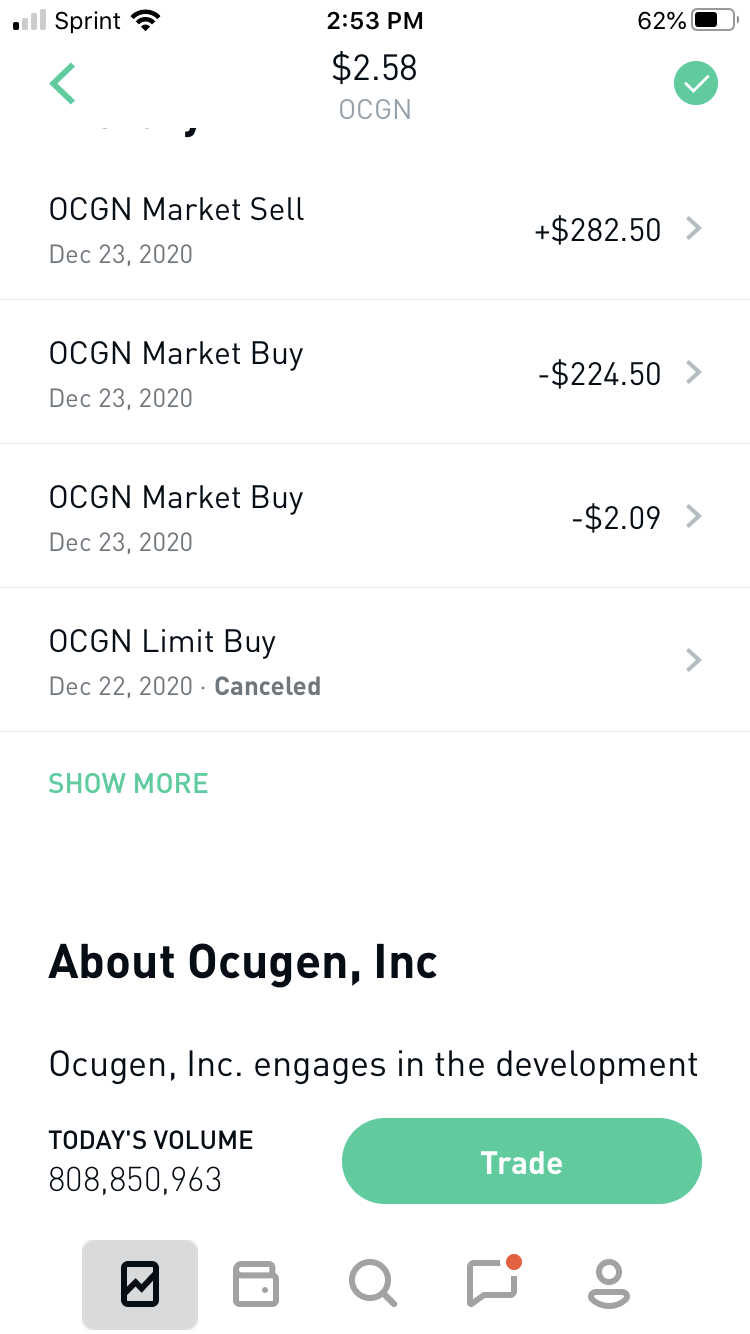Viewport: 750px width, 1334px height.
Task: Expand the canceled Limit Buy chevron
Action: pos(694,661)
